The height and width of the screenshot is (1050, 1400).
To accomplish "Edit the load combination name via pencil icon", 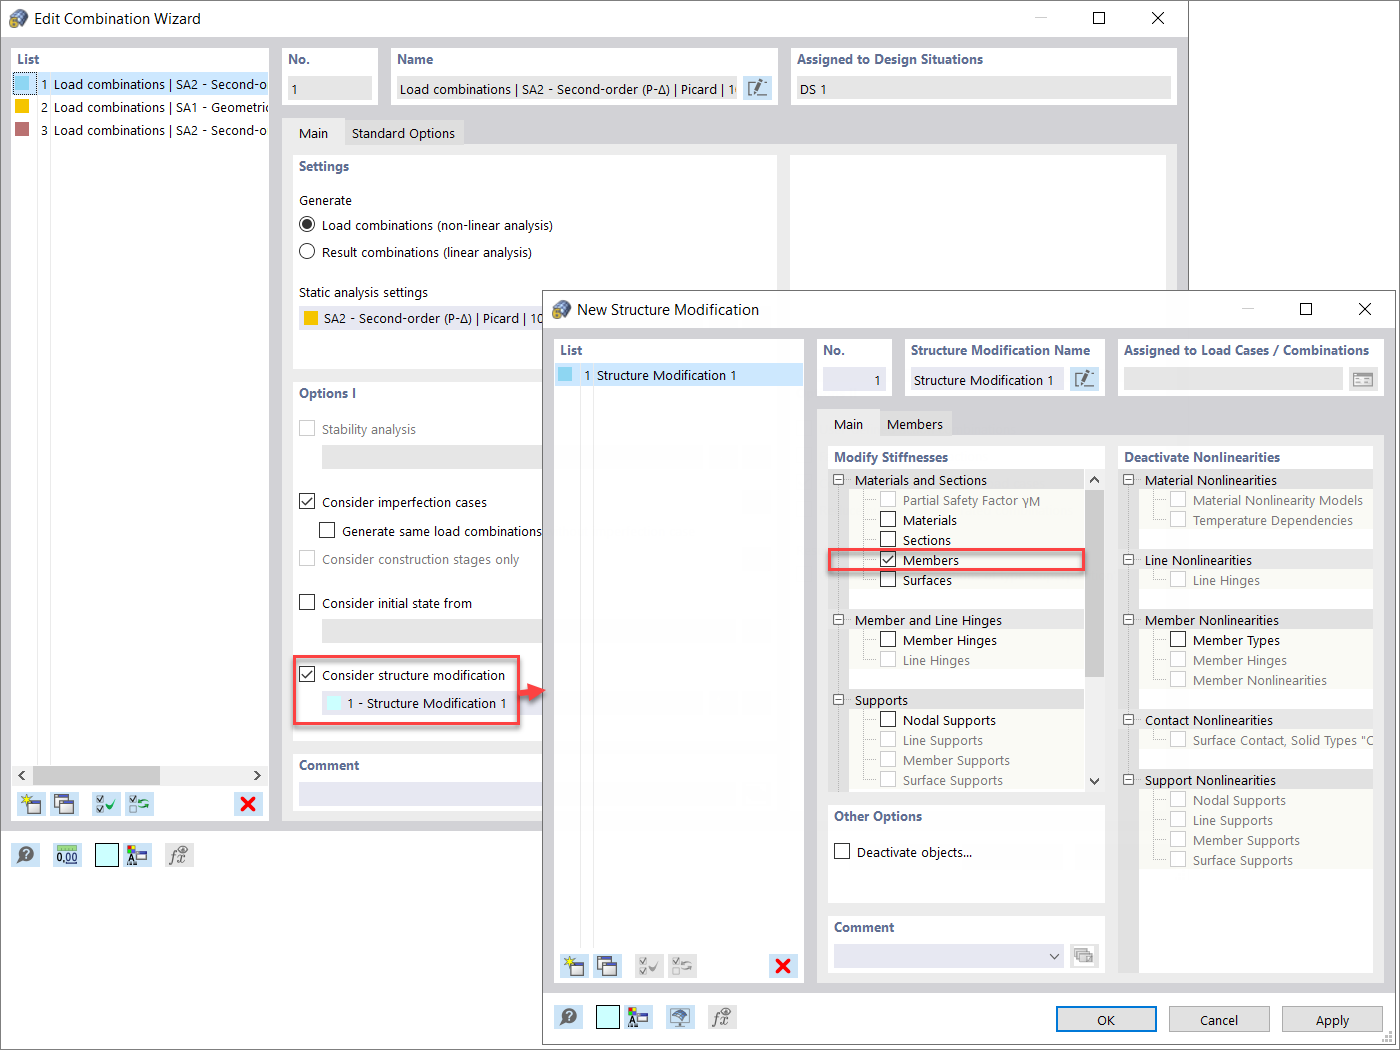I will coord(758,88).
